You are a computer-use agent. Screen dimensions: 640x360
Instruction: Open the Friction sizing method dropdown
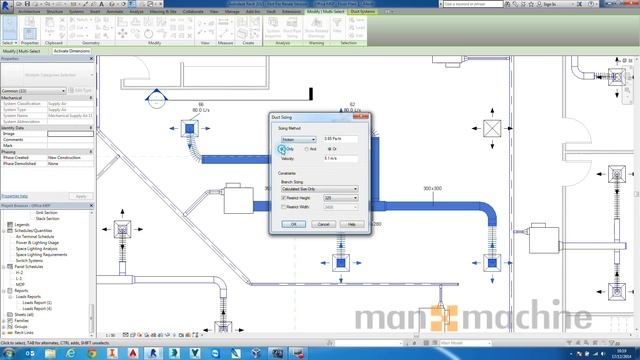click(298, 140)
